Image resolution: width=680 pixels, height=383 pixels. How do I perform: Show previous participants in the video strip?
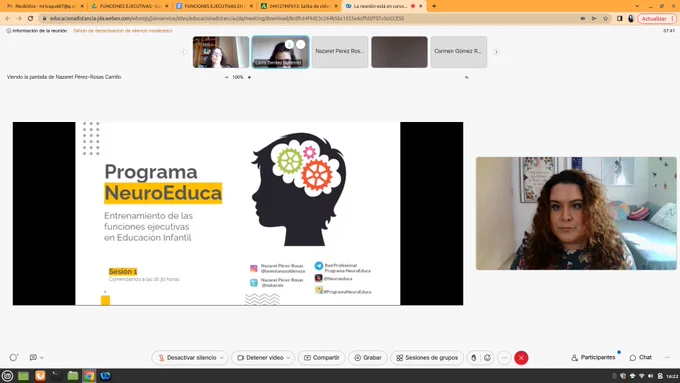pyautogui.click(x=183, y=52)
